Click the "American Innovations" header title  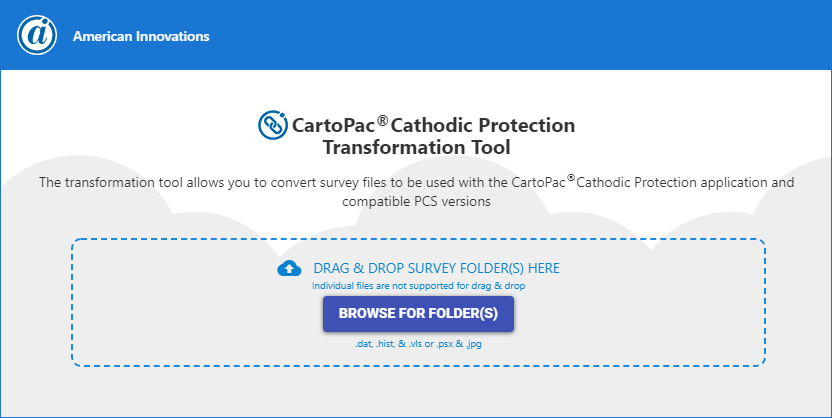(141, 36)
